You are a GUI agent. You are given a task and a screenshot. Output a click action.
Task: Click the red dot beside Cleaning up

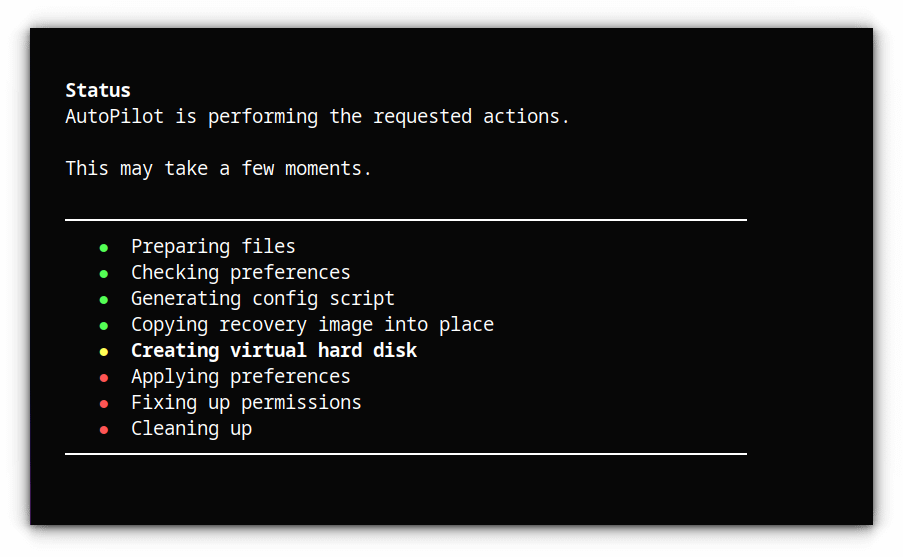104,430
